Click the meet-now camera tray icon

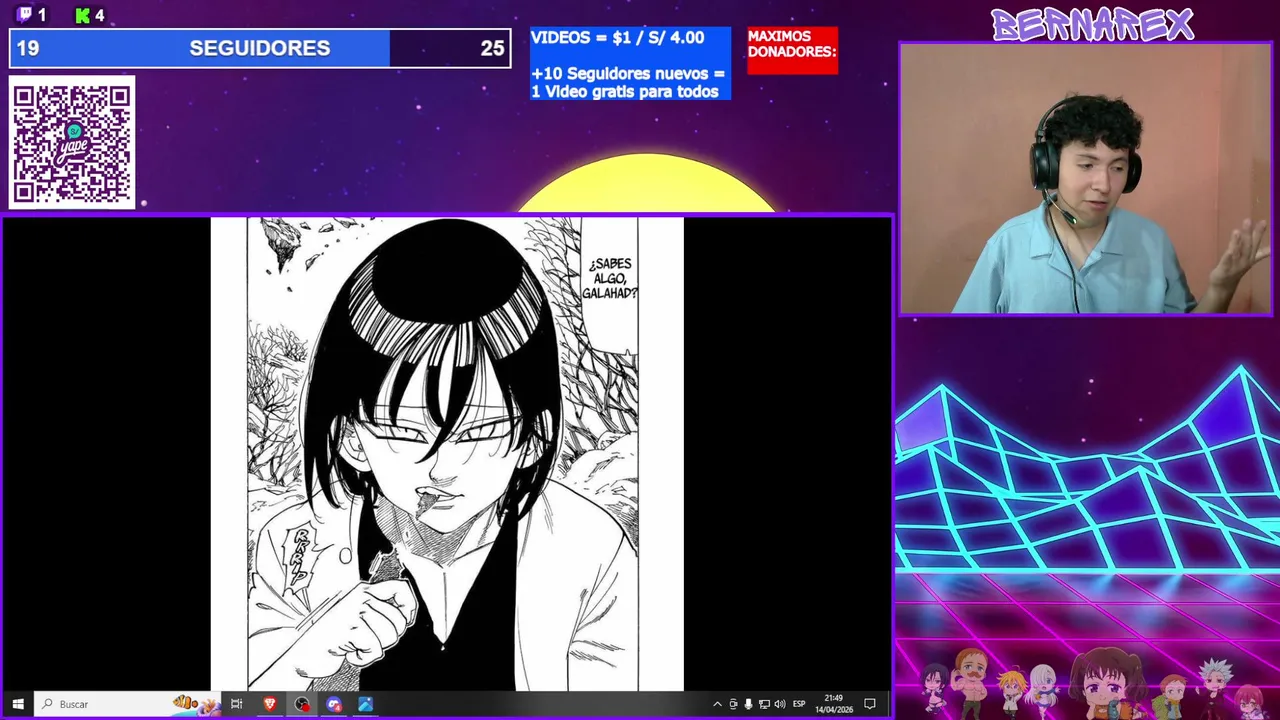tap(733, 704)
